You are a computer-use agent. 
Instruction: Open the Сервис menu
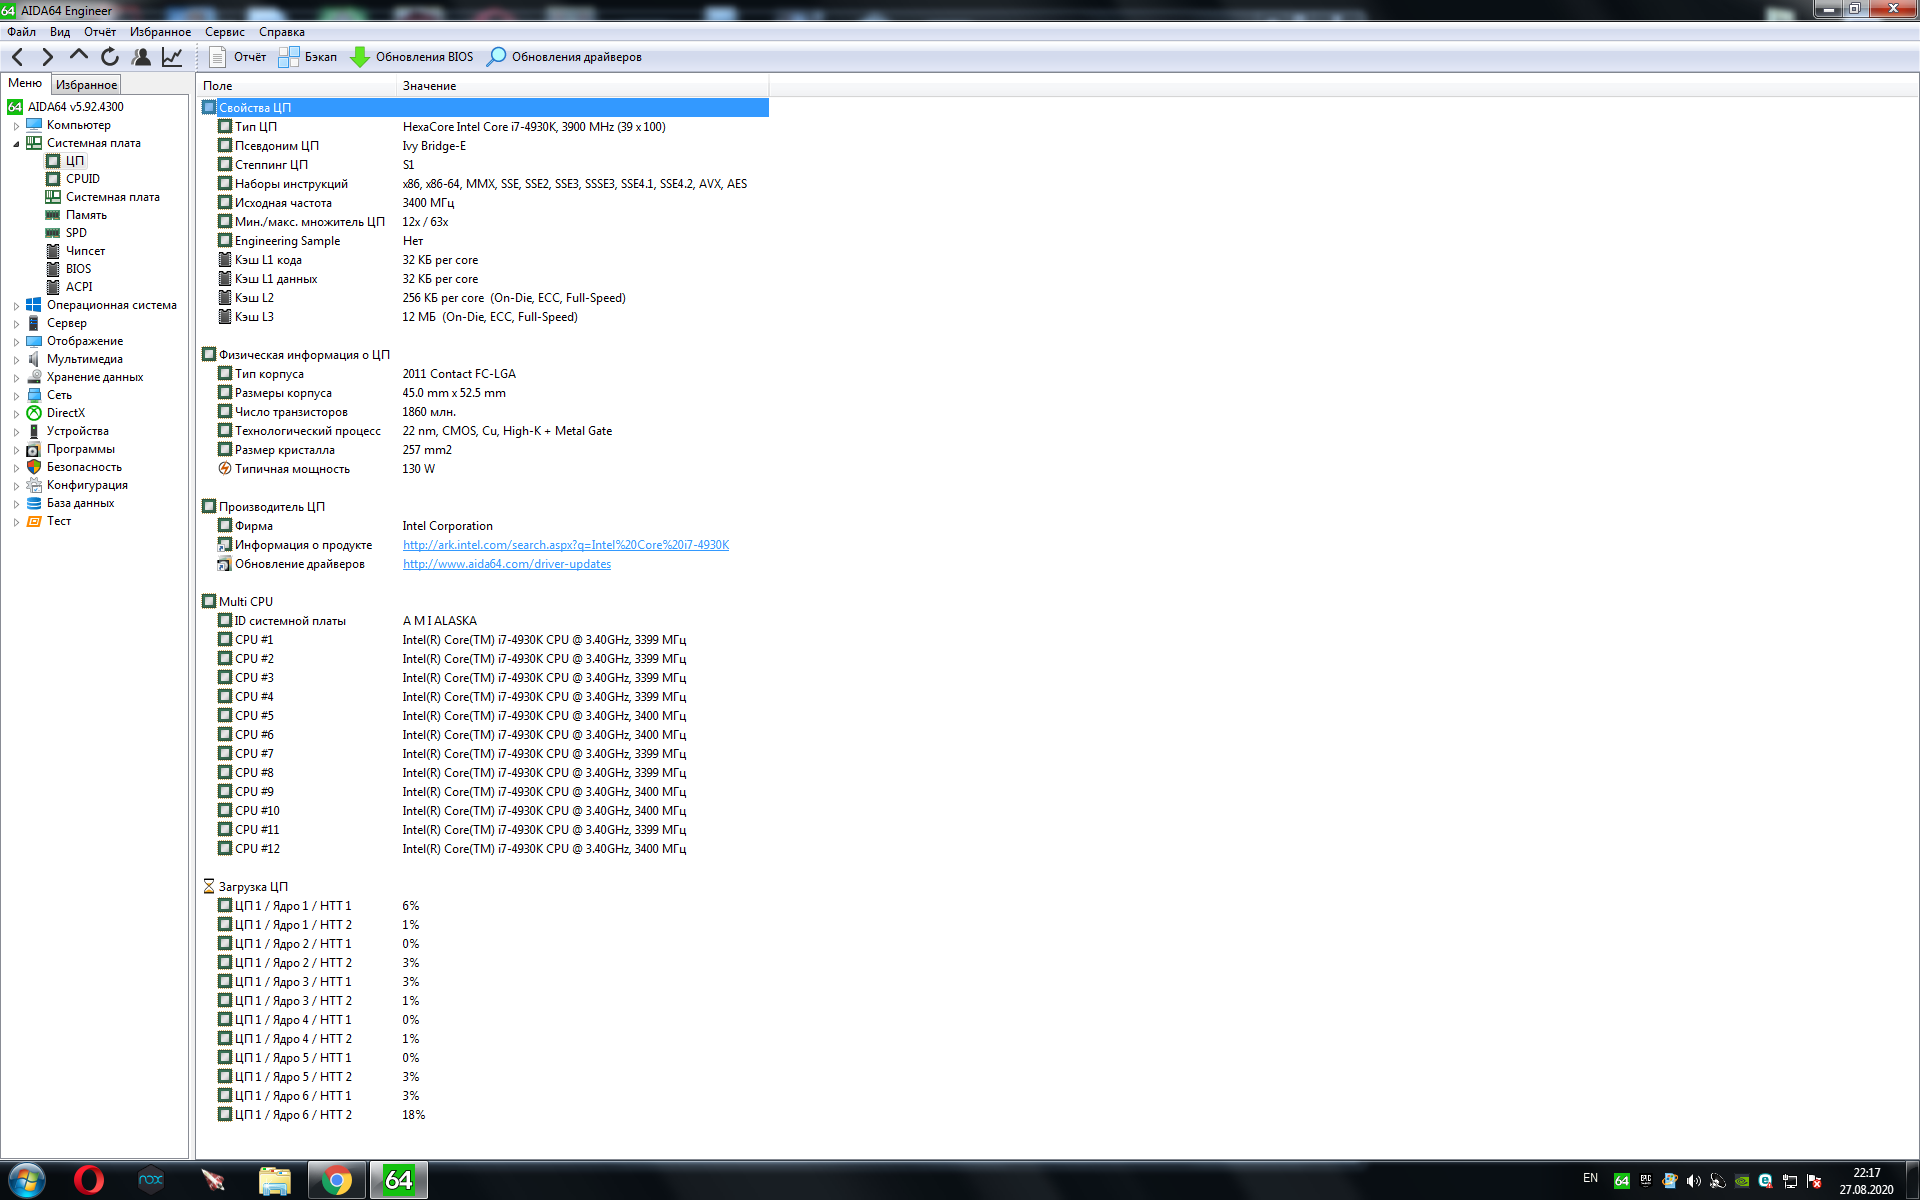pos(224,32)
